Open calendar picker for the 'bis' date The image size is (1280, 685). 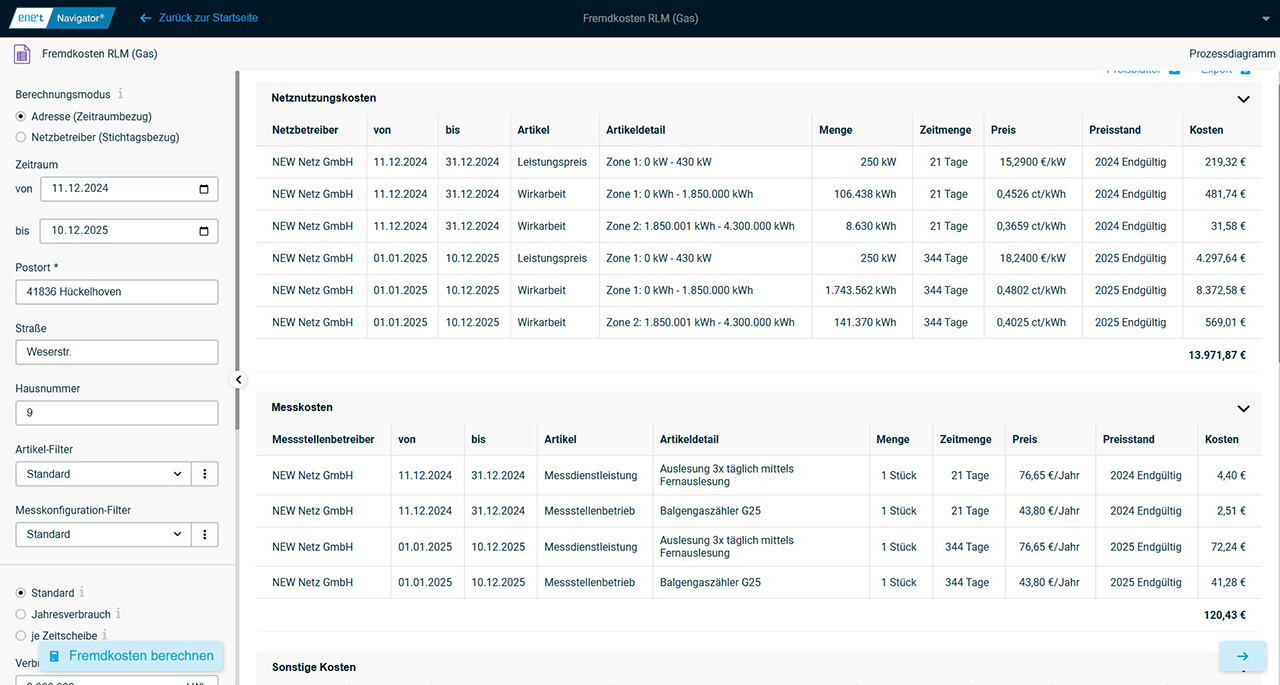tap(204, 231)
